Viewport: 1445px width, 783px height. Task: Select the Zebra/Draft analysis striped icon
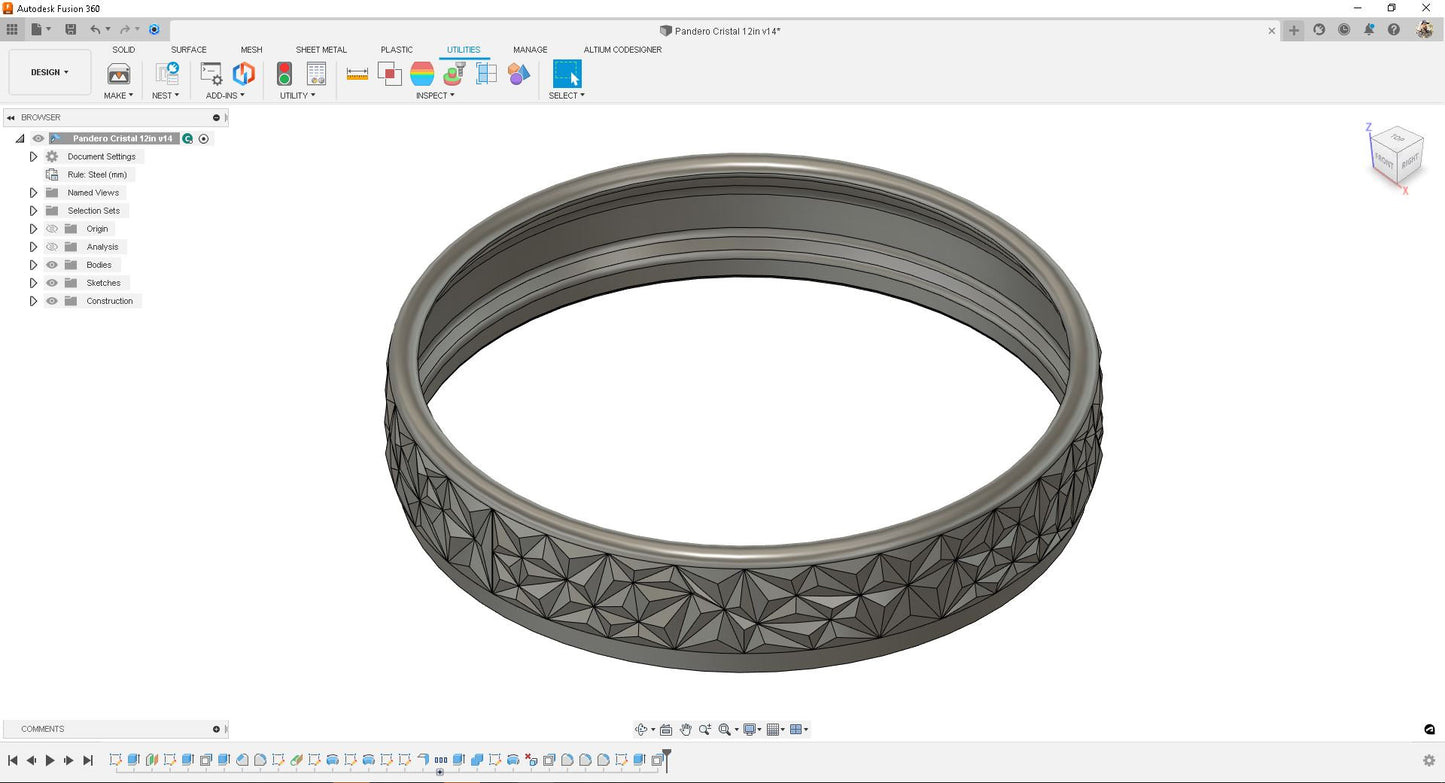(x=422, y=74)
